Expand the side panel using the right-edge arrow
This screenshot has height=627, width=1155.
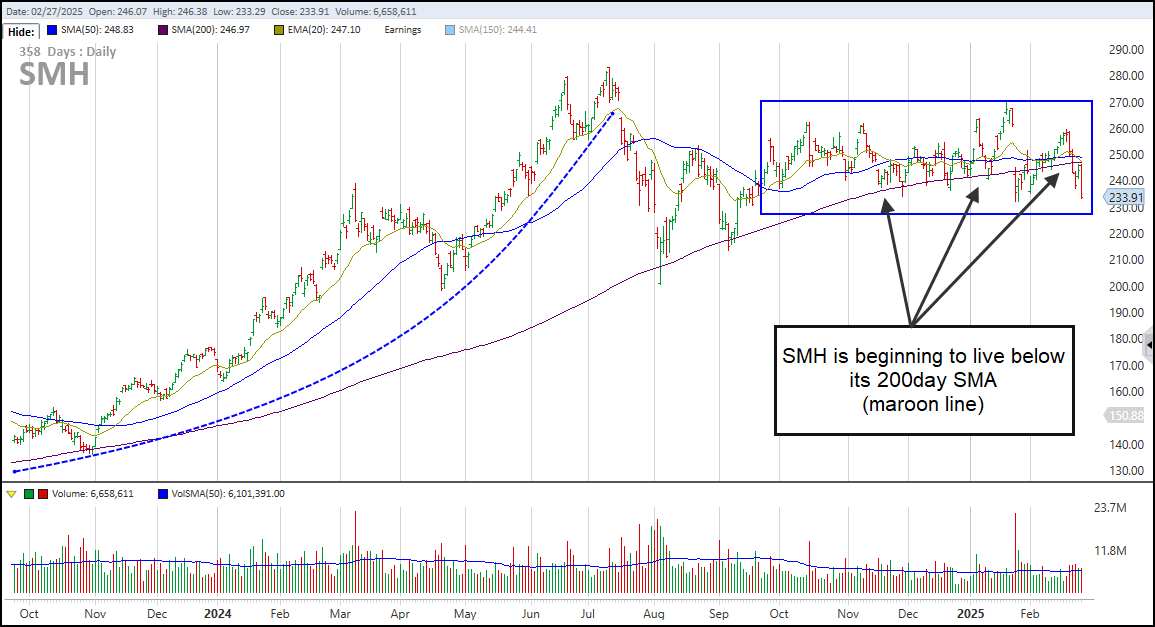(1150, 345)
